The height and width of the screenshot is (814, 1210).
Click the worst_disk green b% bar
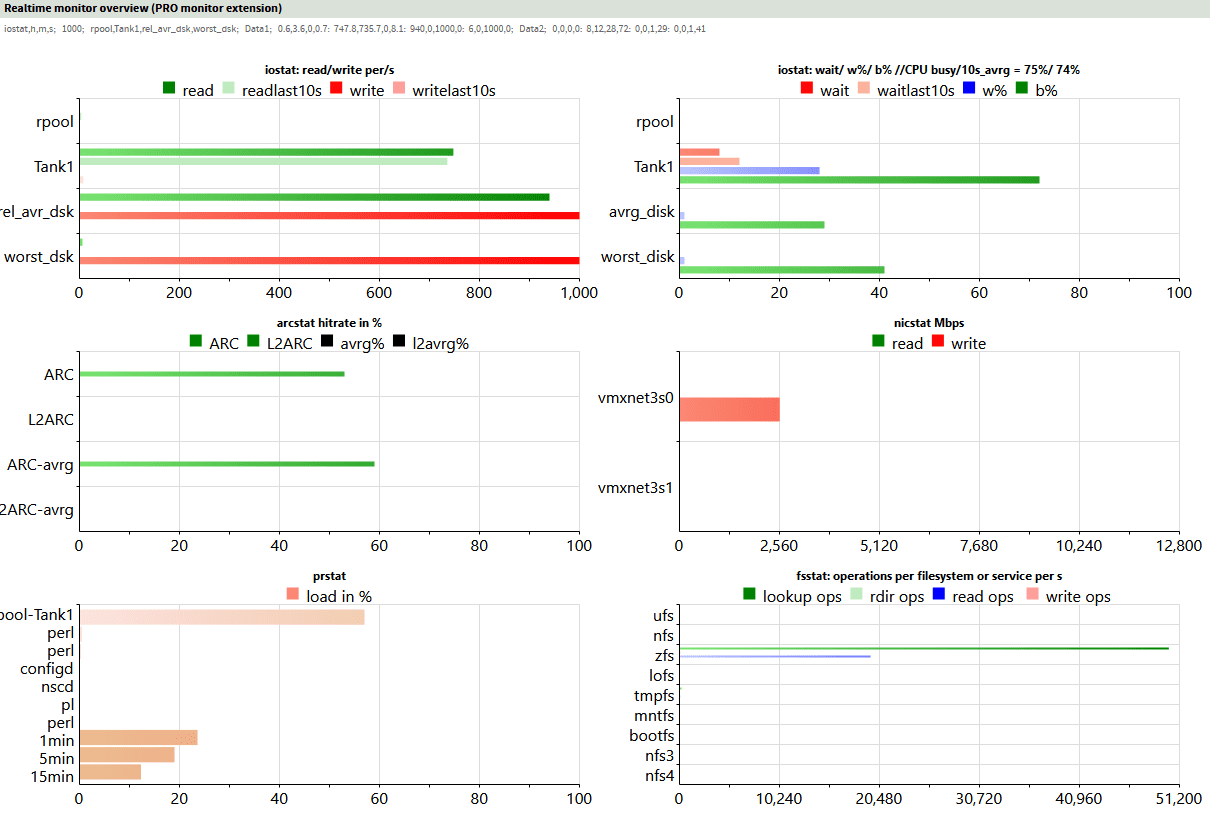(782, 270)
